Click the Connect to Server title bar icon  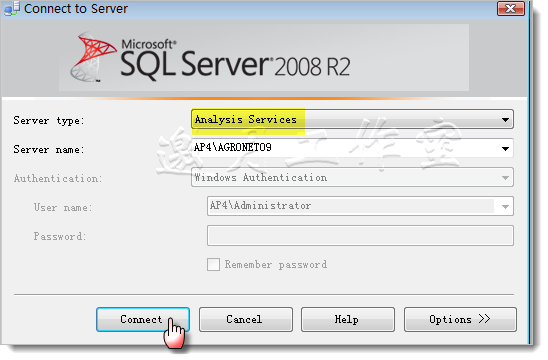point(12,8)
